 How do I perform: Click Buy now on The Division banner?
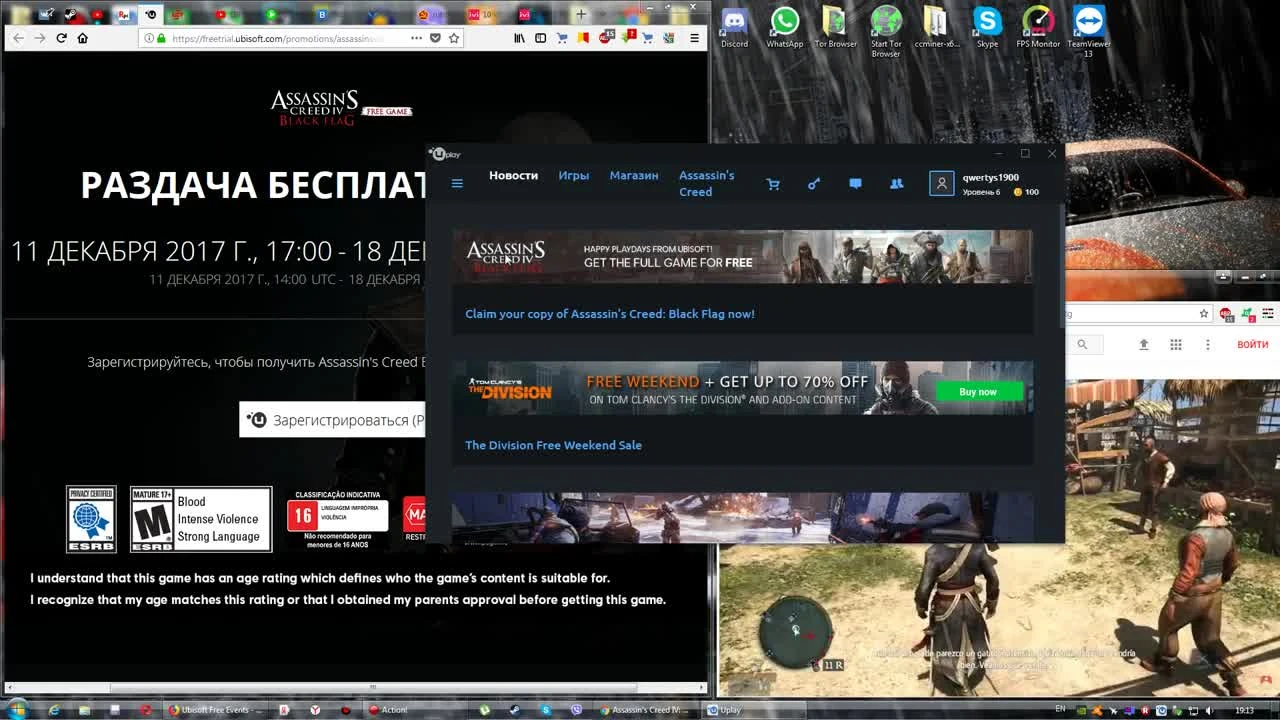coord(978,391)
